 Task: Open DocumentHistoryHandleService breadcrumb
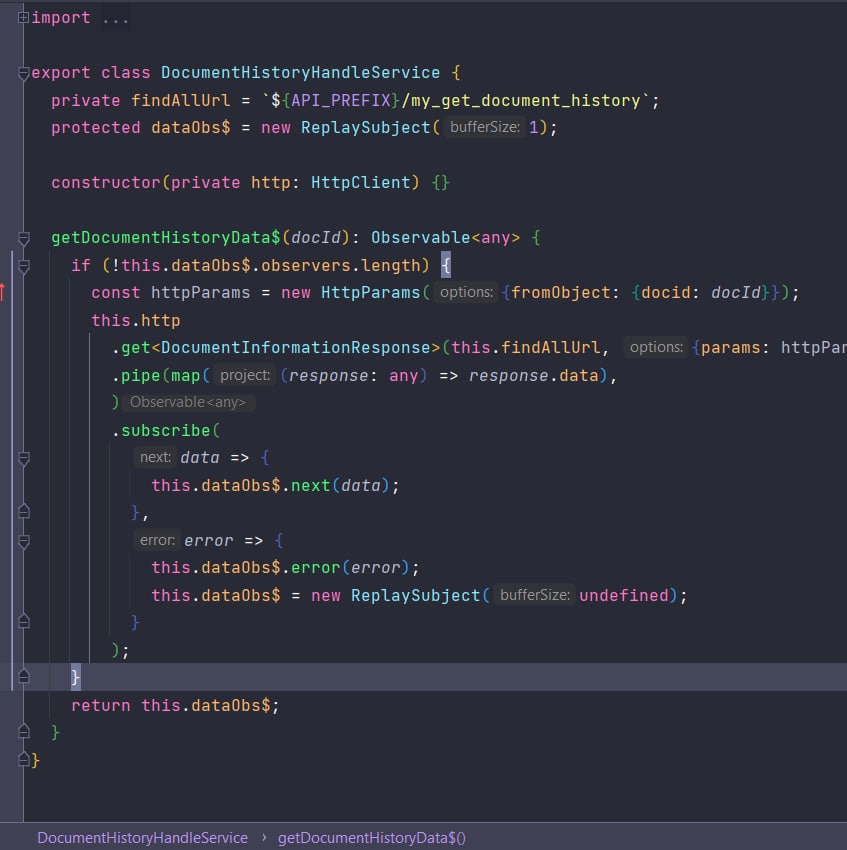[x=142, y=838]
